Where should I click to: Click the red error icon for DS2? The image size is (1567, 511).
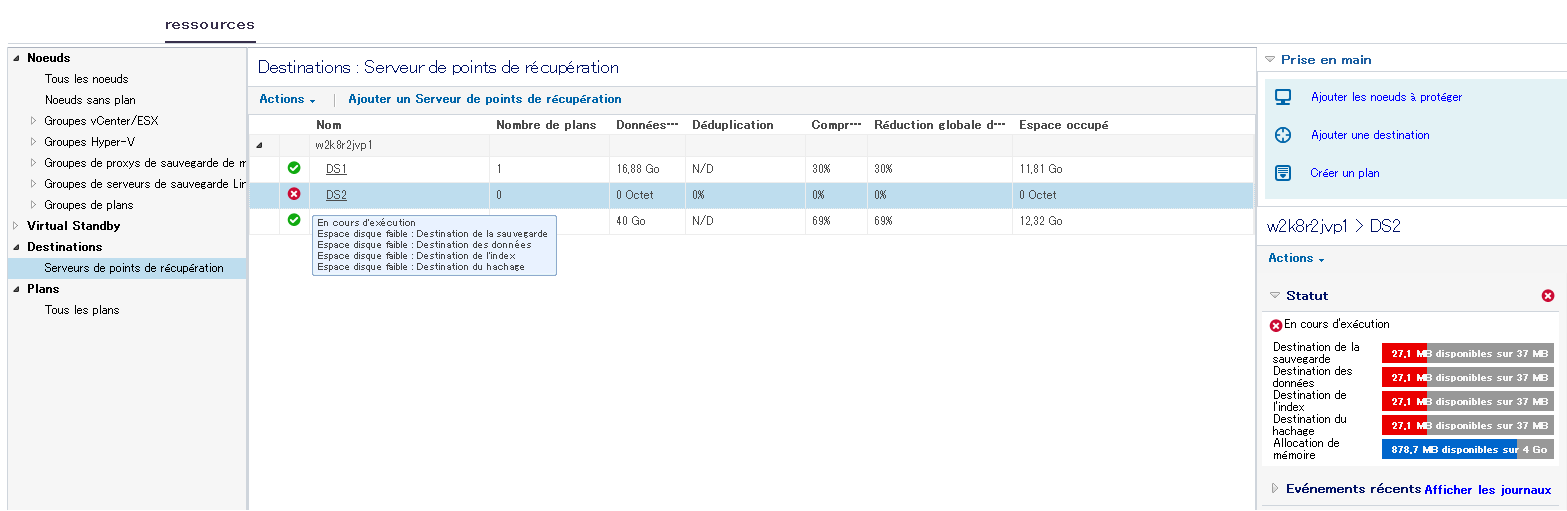294,194
